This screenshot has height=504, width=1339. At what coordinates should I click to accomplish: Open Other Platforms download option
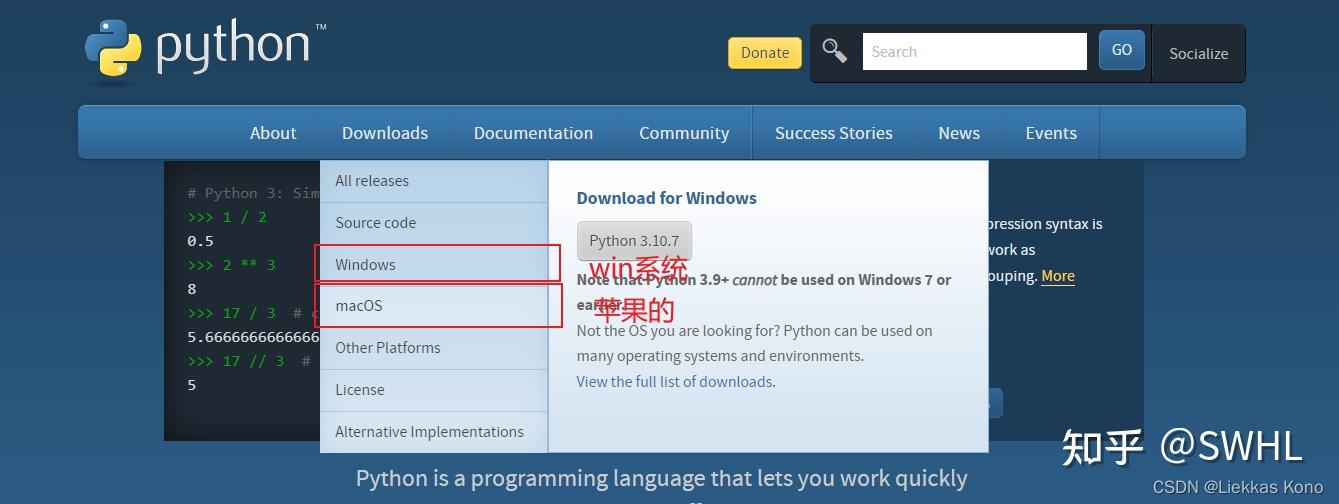pyautogui.click(x=387, y=348)
